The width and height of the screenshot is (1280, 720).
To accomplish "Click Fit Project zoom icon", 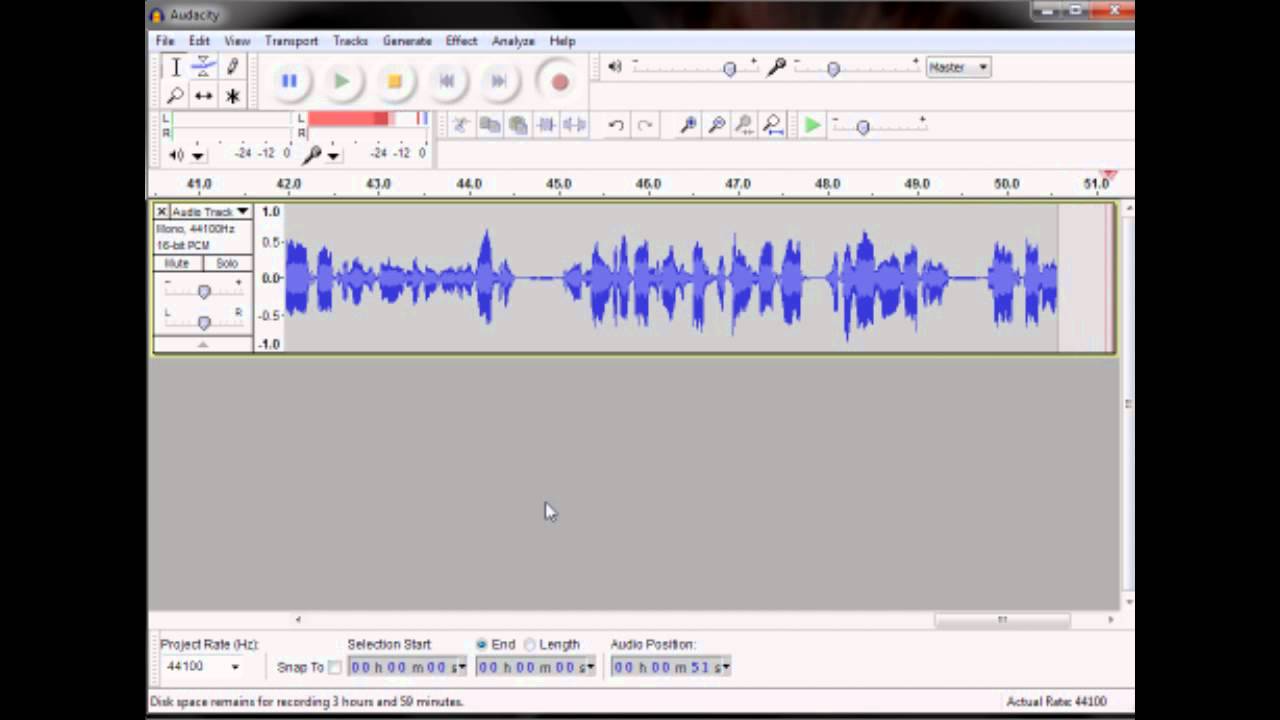I will pos(772,125).
